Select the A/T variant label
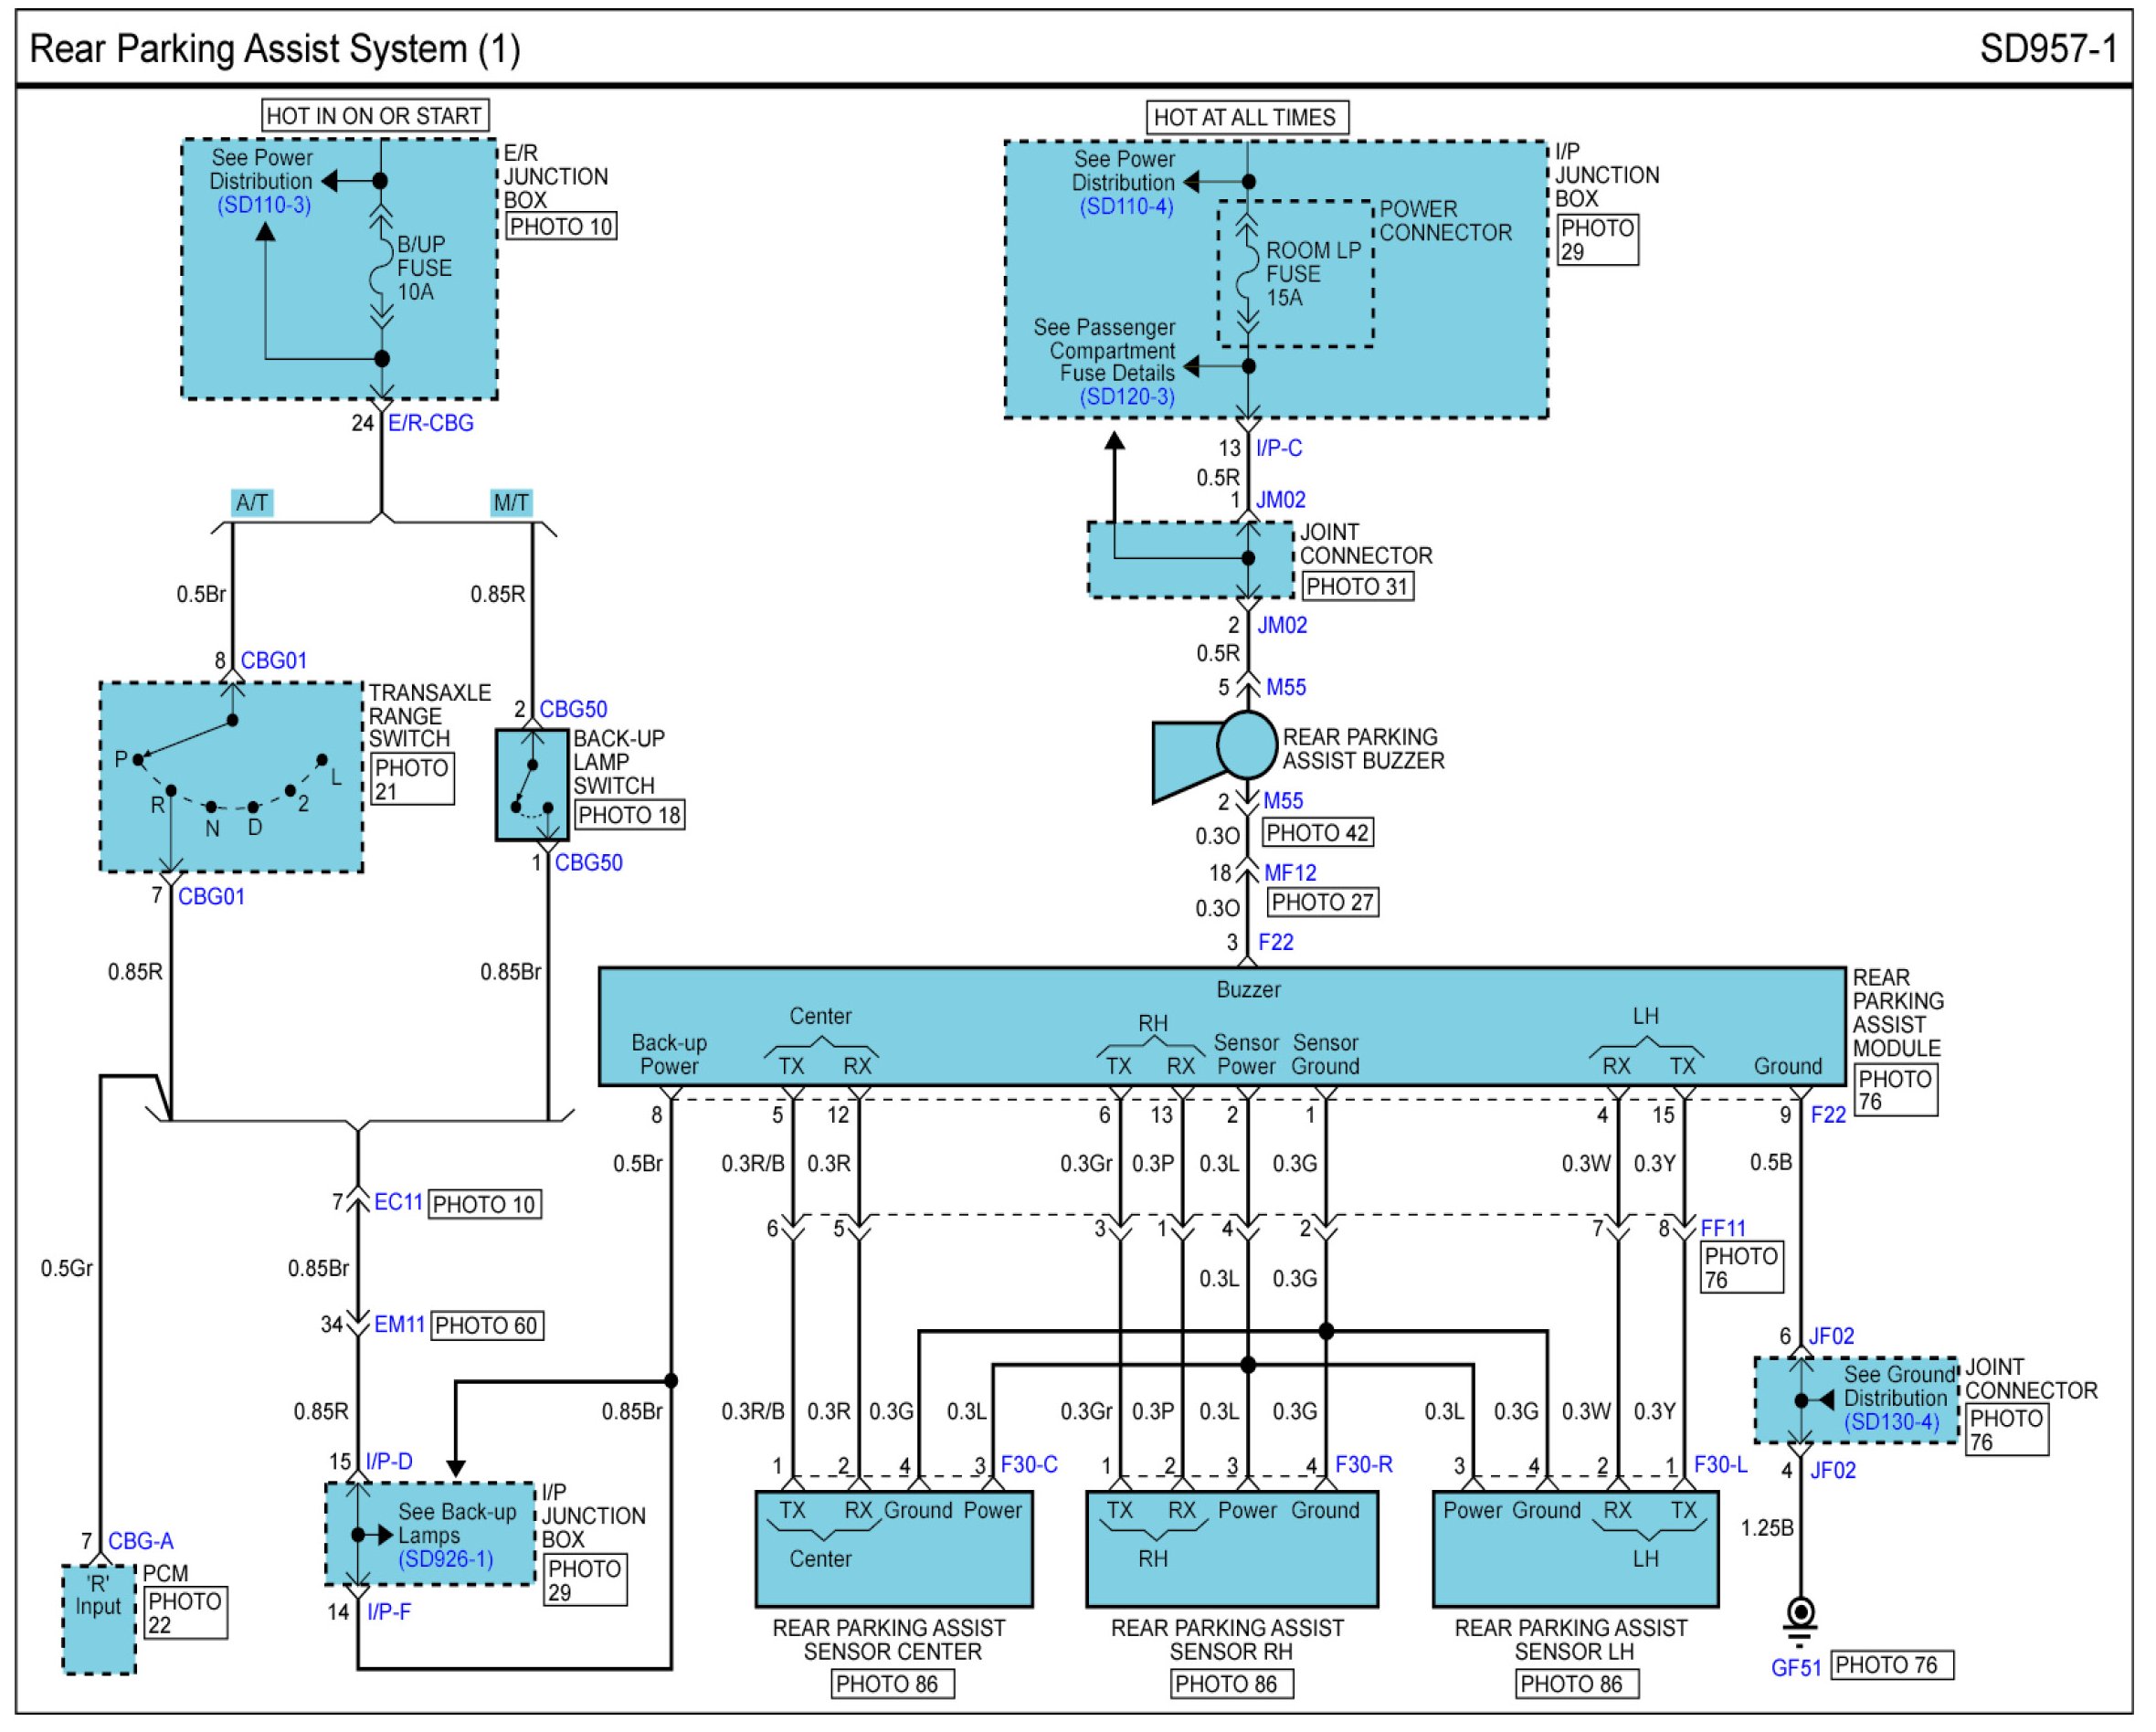2156x1732 pixels. [251, 502]
